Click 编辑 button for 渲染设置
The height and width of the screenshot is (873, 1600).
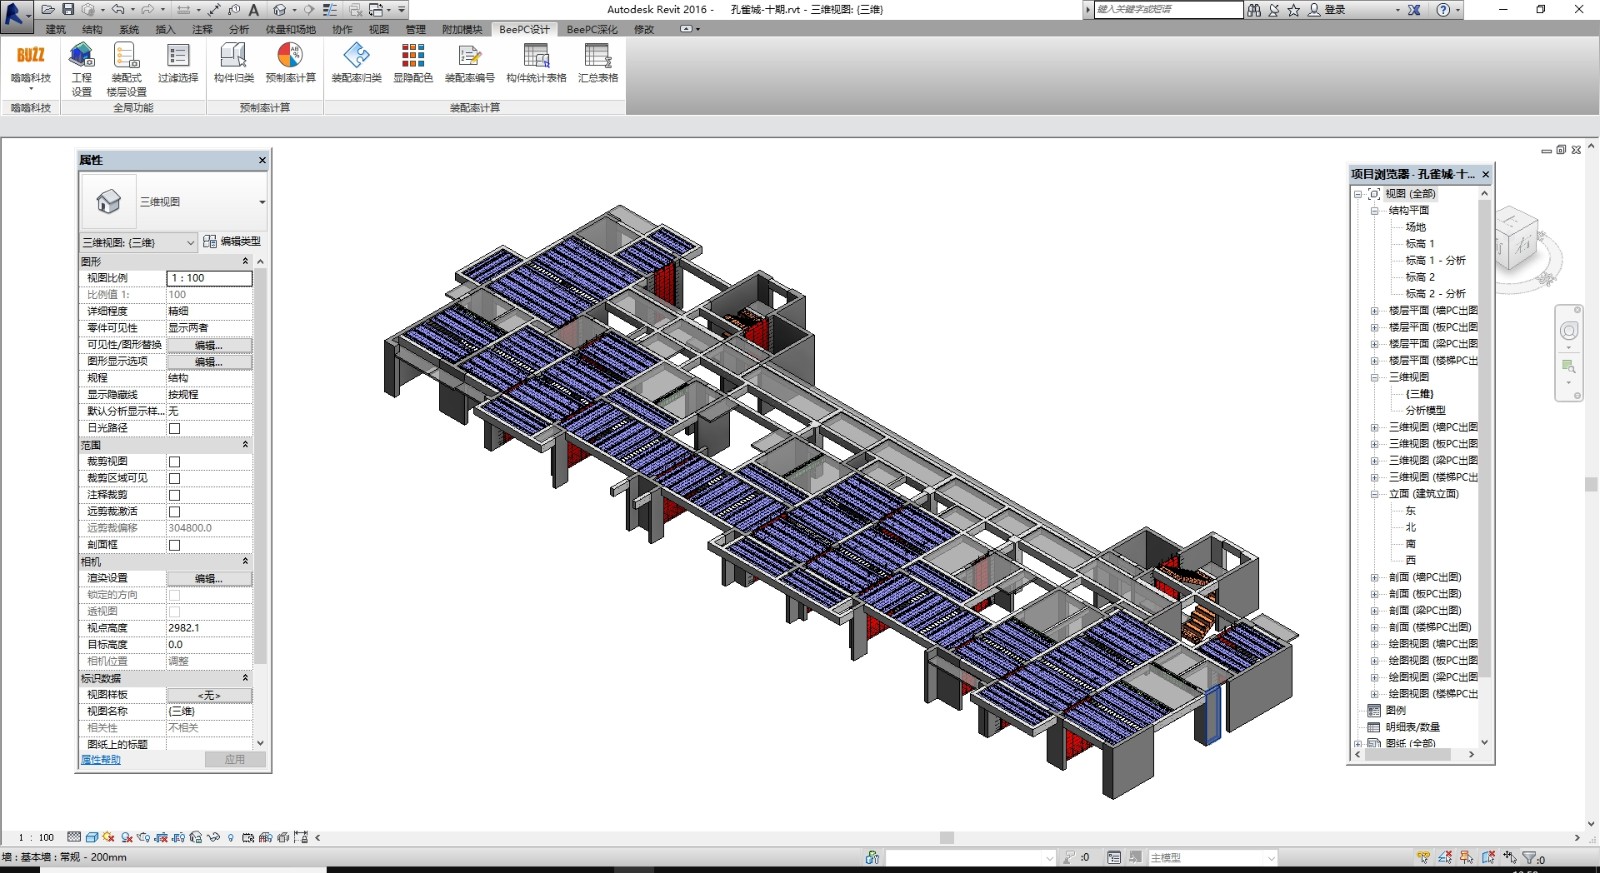pyautogui.click(x=209, y=578)
